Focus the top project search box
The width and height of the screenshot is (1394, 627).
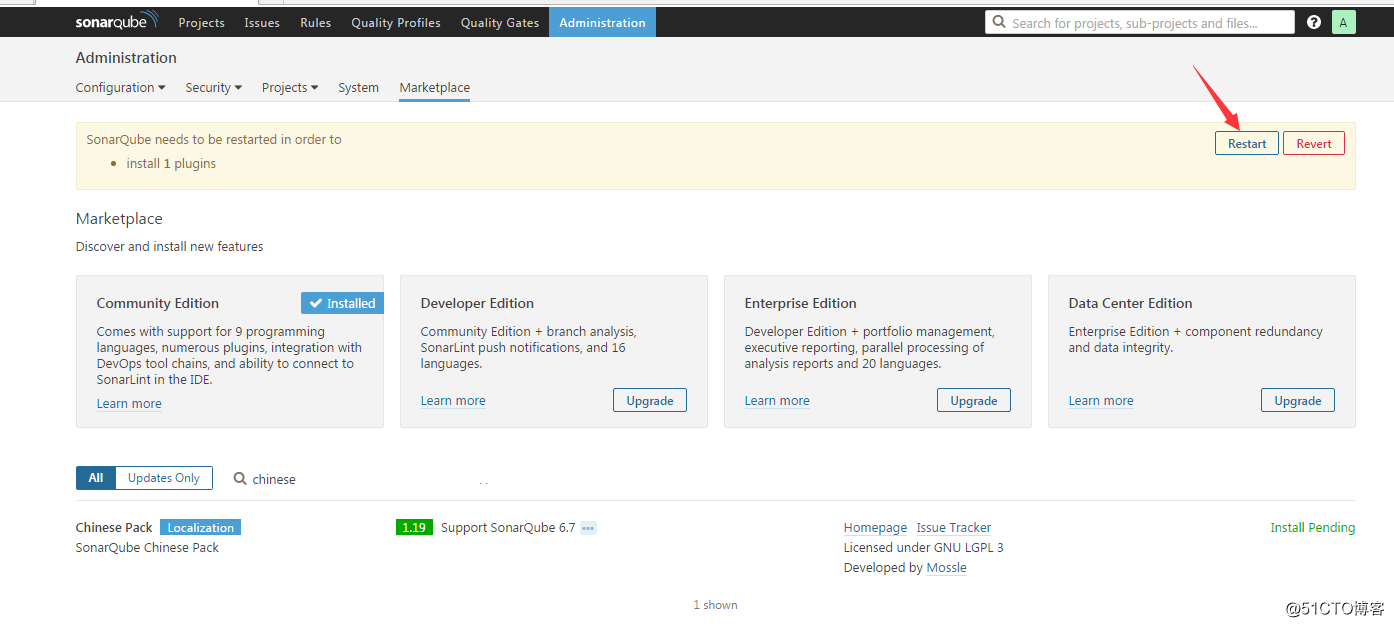(1140, 22)
